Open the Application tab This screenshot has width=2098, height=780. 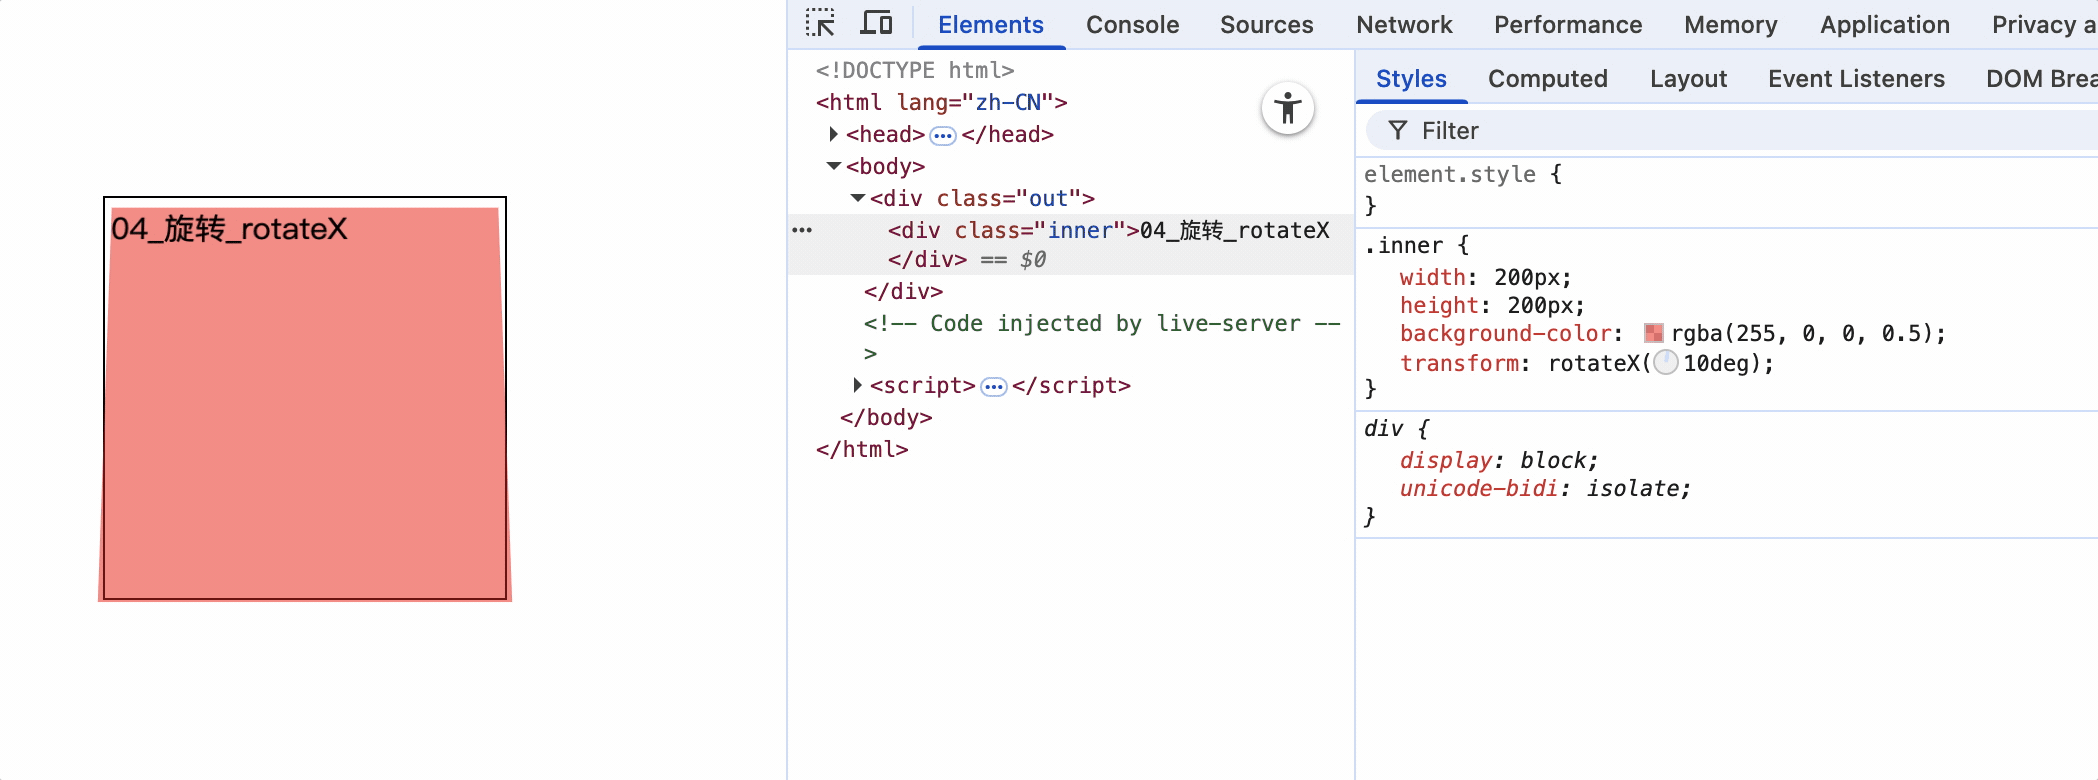(x=1885, y=24)
